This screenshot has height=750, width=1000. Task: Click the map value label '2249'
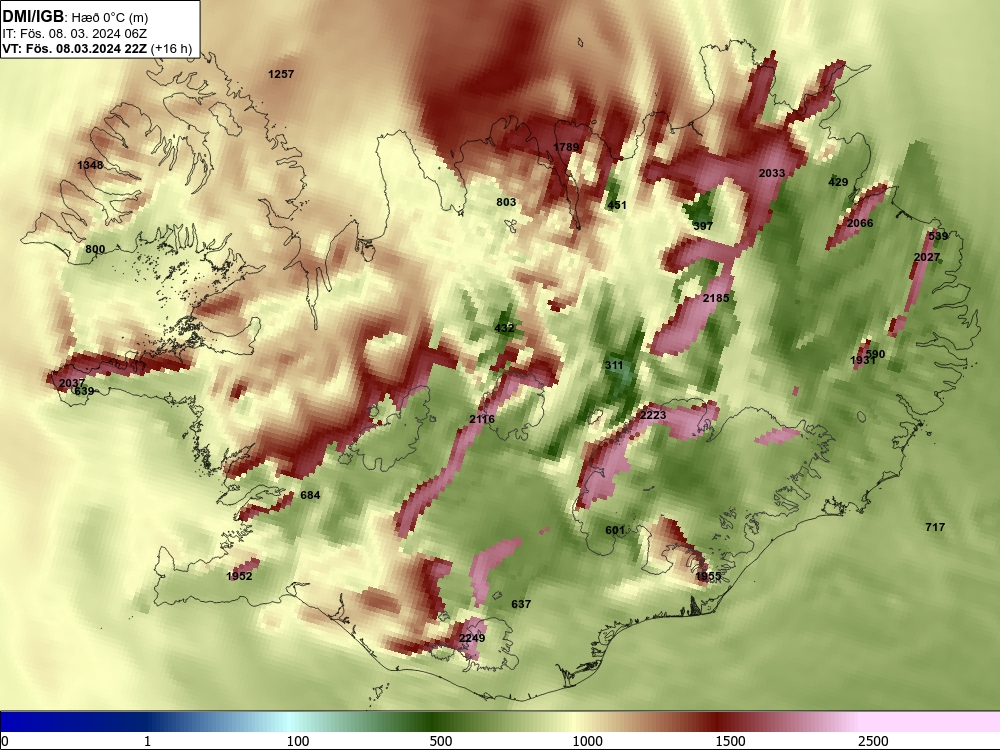pyautogui.click(x=472, y=638)
